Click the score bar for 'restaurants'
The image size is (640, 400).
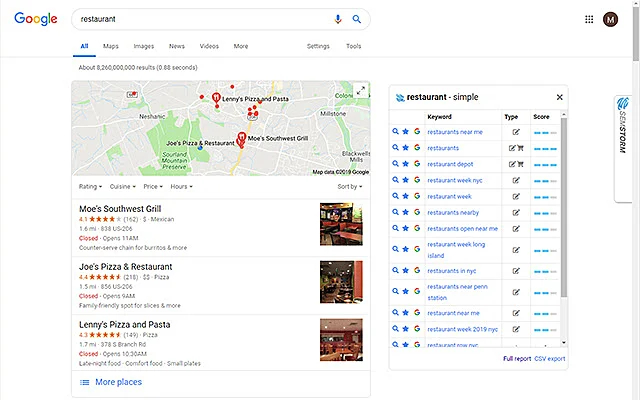(x=545, y=149)
